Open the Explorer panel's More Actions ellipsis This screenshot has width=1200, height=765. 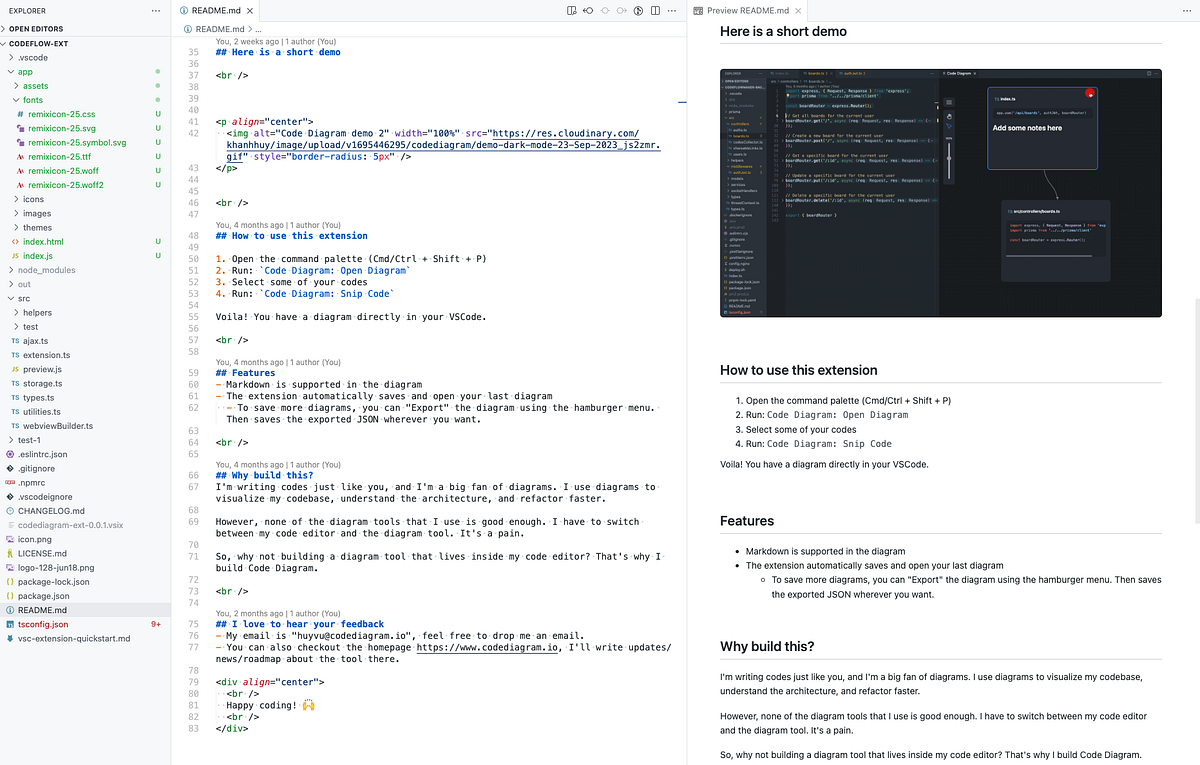pos(155,10)
